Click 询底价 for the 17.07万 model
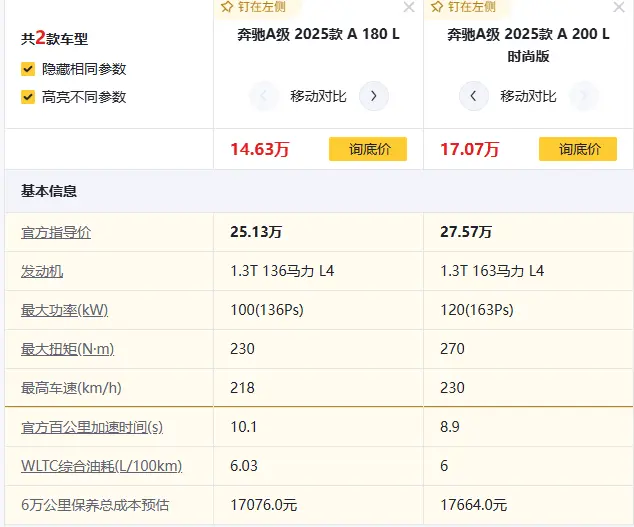Viewport: 634px width, 527px height. [578, 149]
